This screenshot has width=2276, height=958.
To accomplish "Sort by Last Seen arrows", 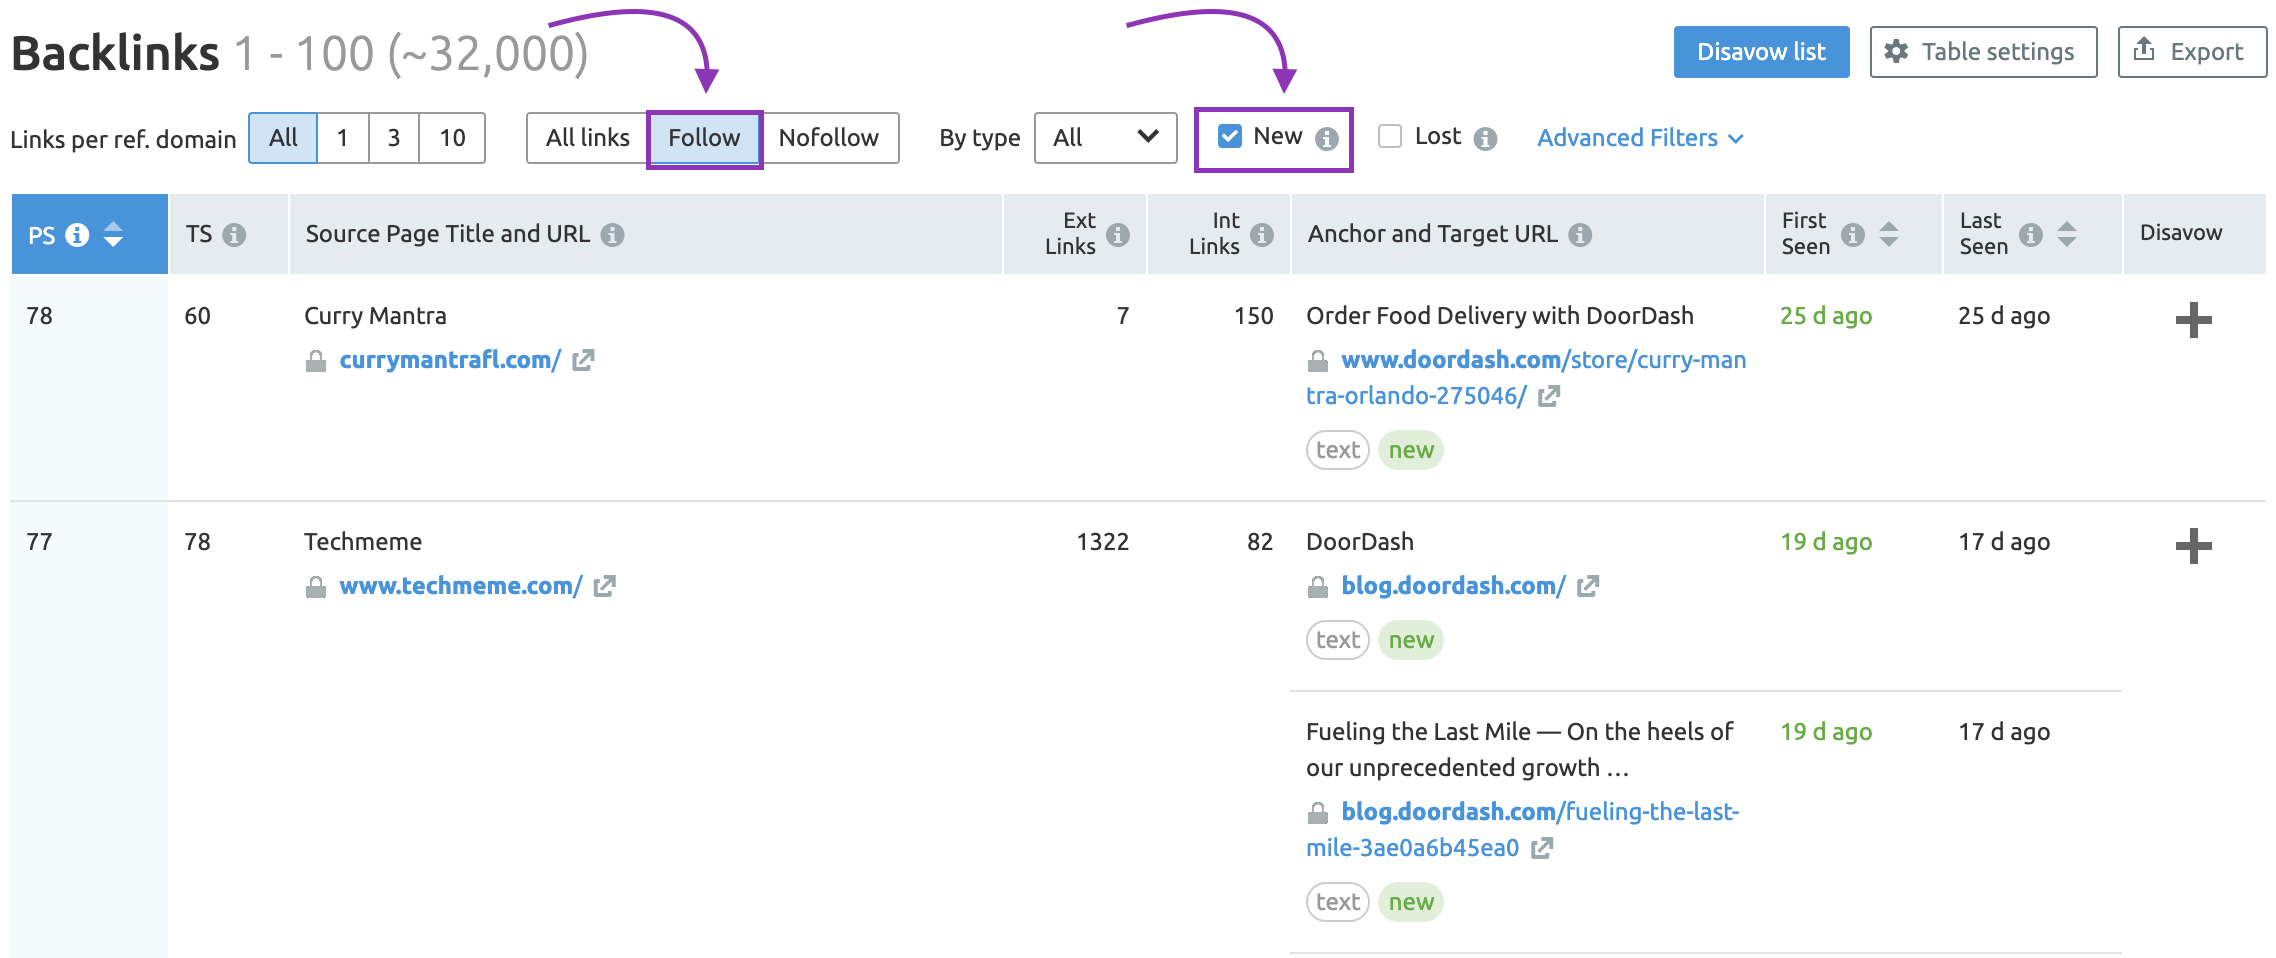I will click(2067, 234).
